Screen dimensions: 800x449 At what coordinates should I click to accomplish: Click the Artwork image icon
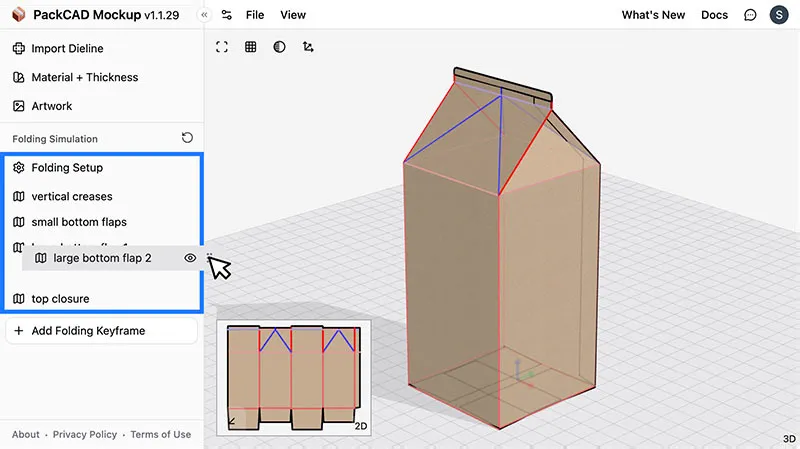click(x=19, y=106)
